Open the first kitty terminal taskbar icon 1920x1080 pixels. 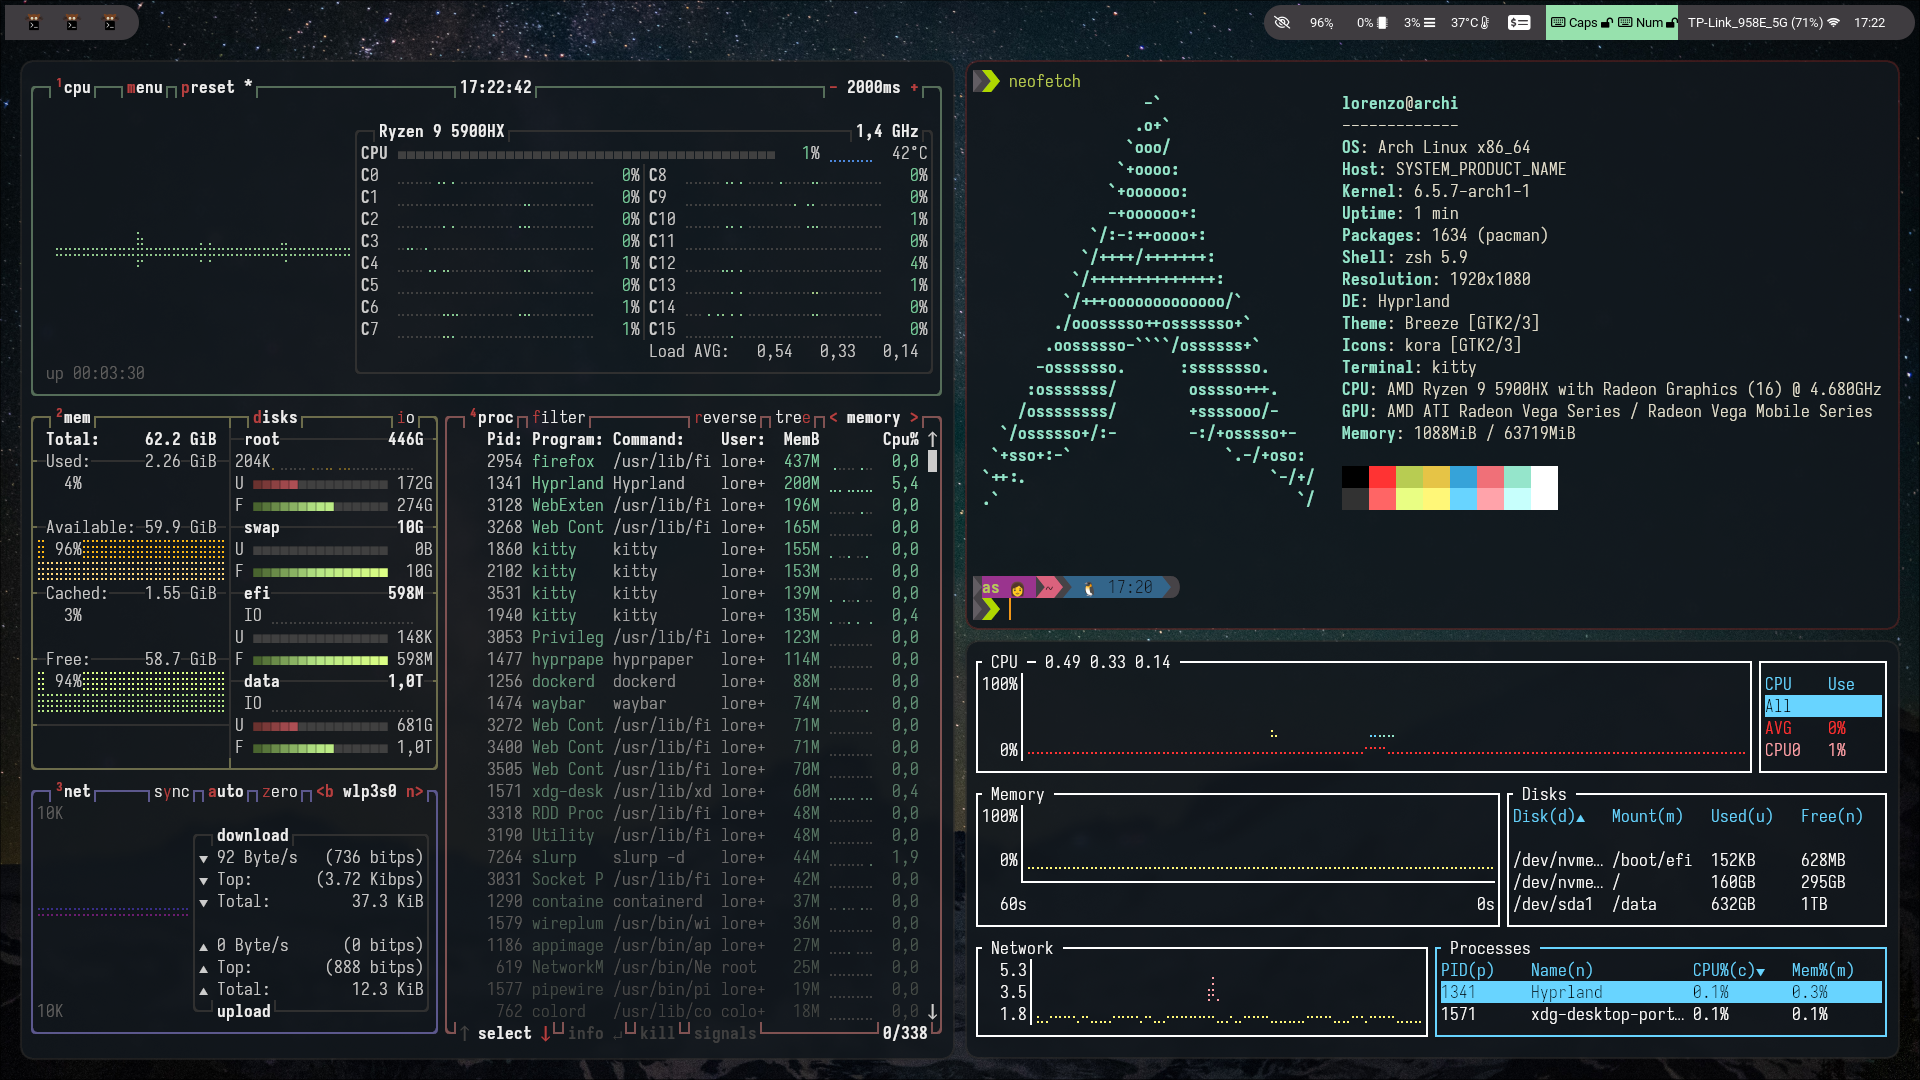point(34,22)
